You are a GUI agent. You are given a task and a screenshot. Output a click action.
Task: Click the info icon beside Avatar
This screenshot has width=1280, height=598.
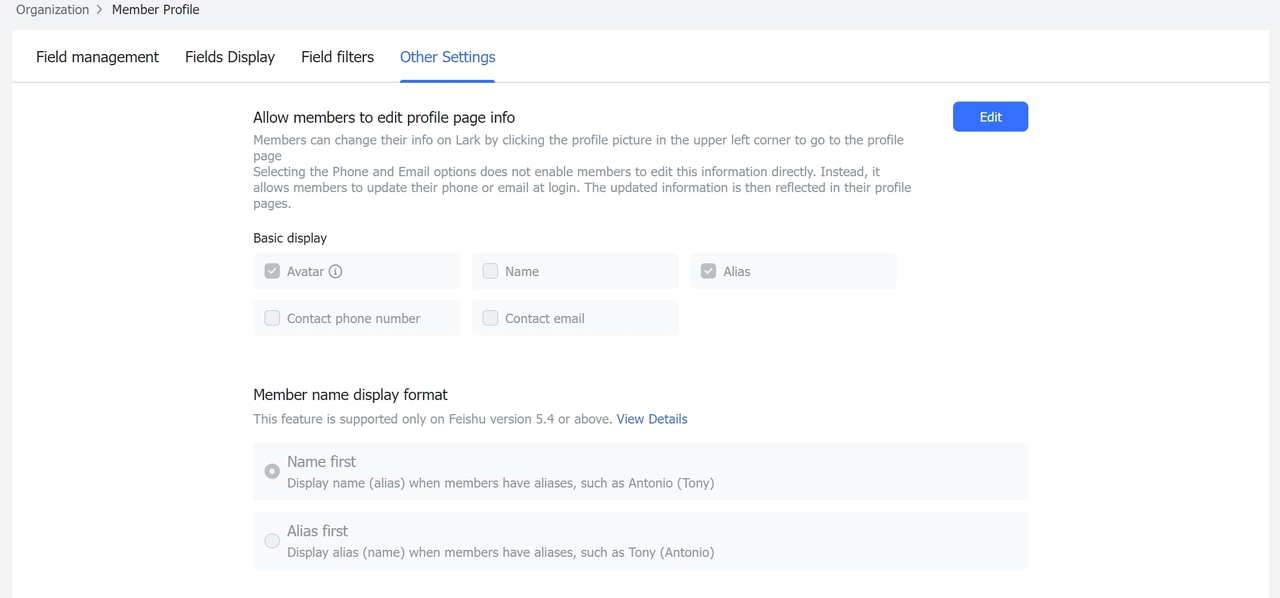click(336, 271)
